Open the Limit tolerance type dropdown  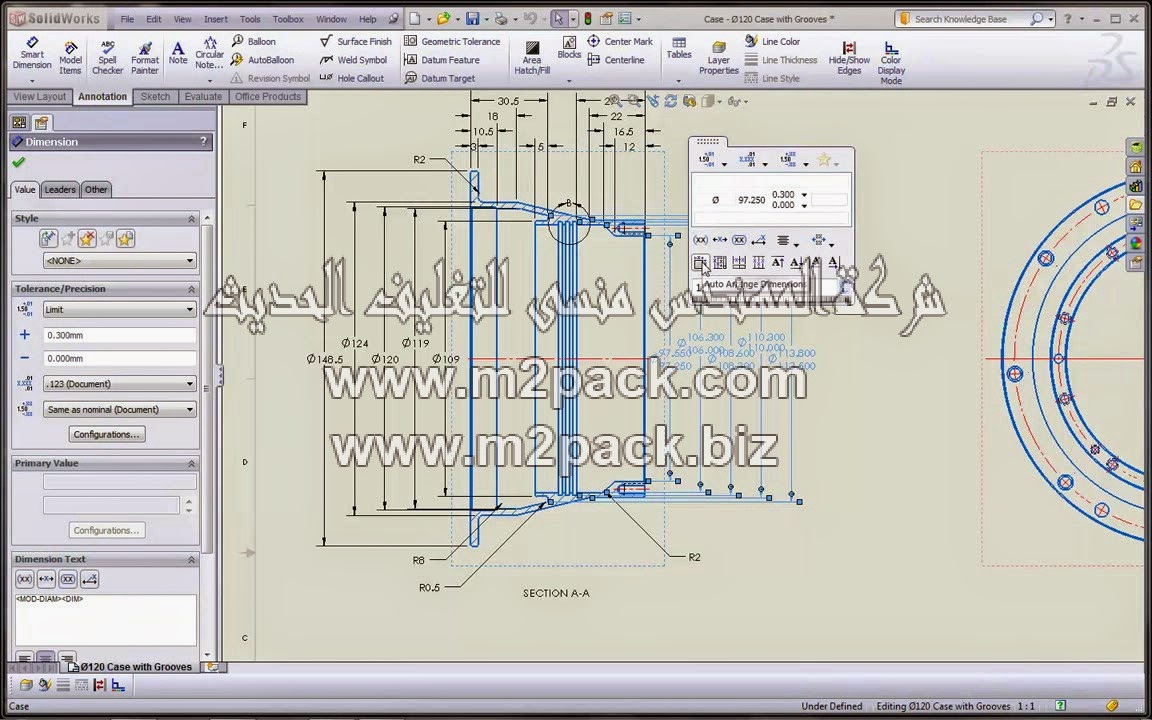pos(119,309)
